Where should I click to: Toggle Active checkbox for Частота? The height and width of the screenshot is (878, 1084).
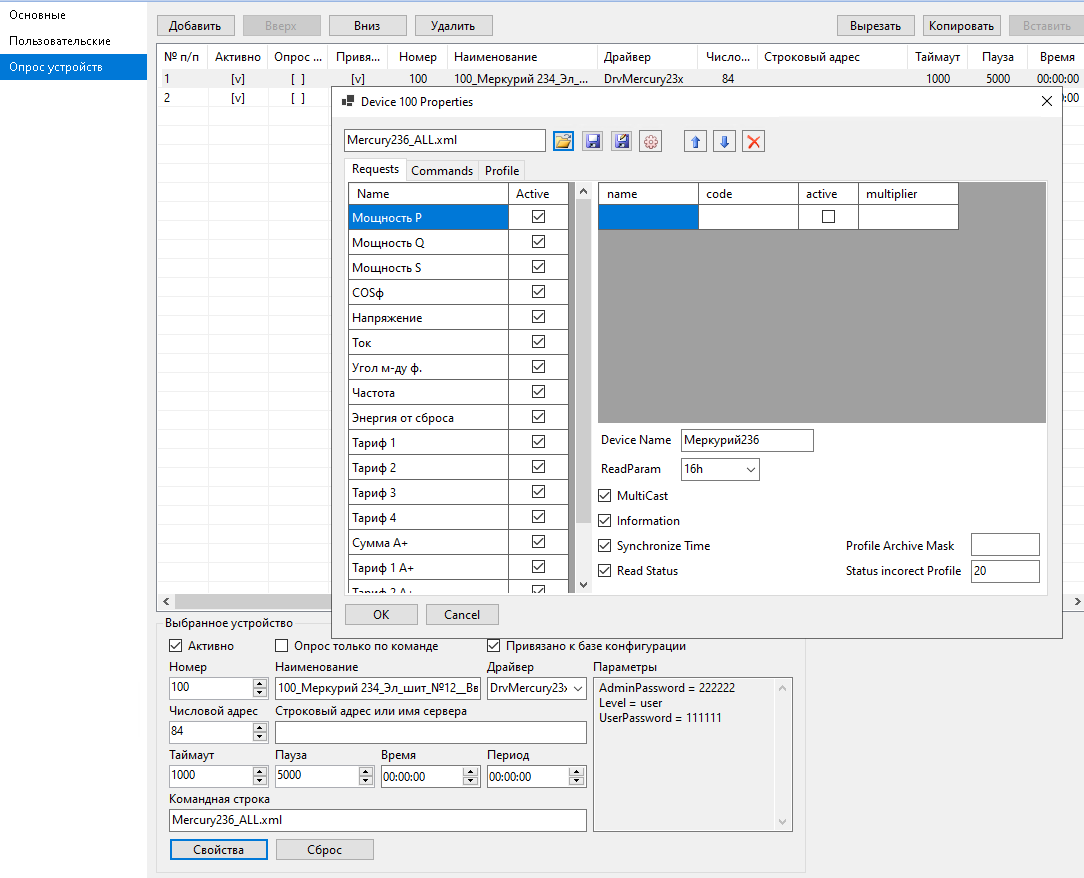click(x=539, y=392)
